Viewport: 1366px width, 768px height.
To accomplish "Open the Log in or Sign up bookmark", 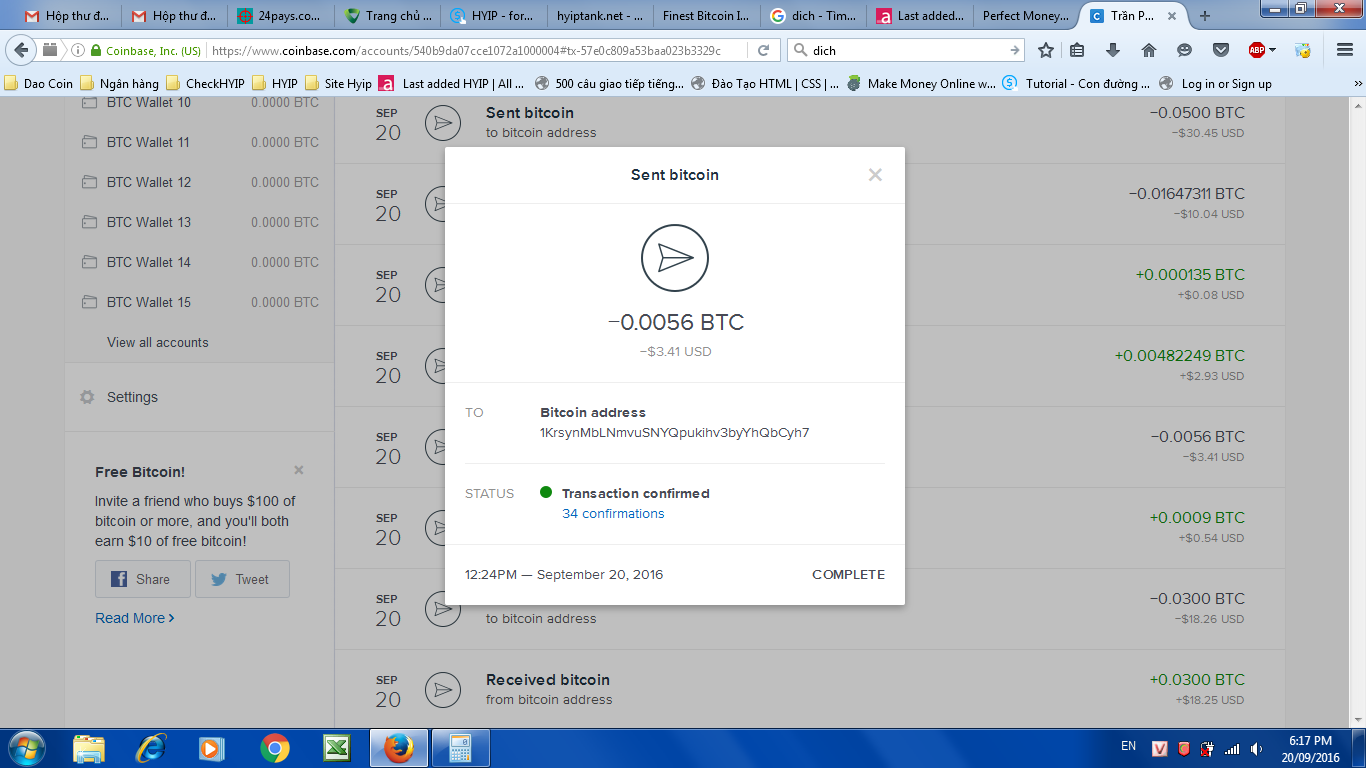I will [1215, 84].
